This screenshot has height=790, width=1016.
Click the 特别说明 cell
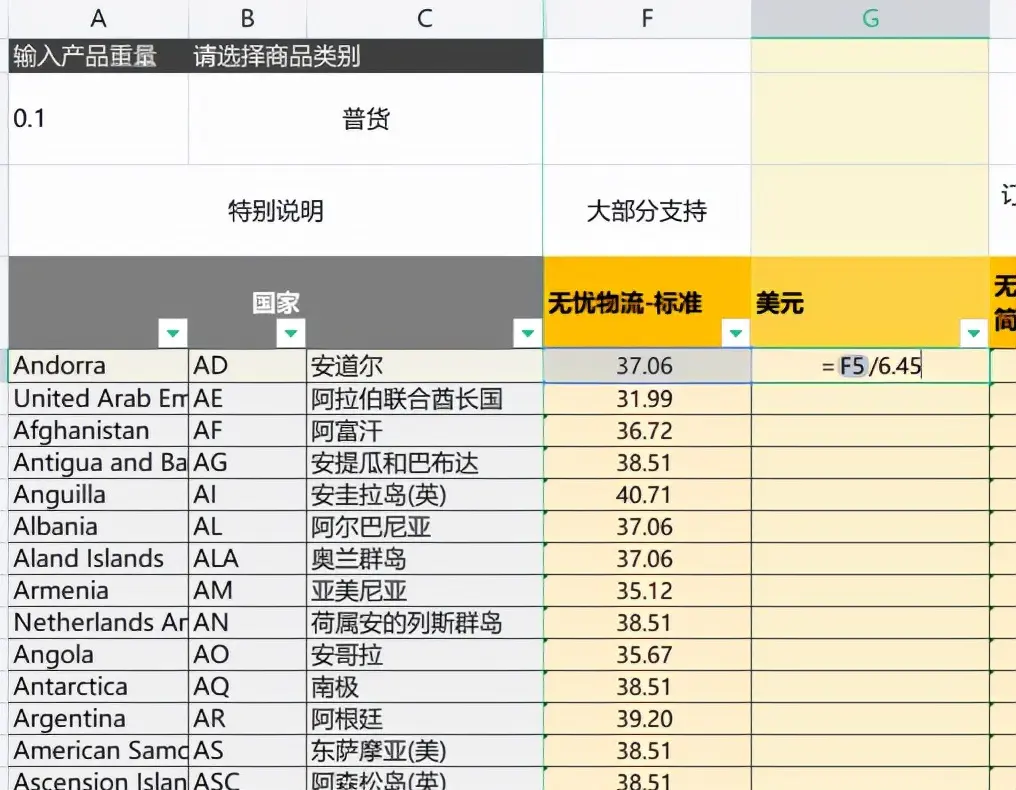(276, 211)
